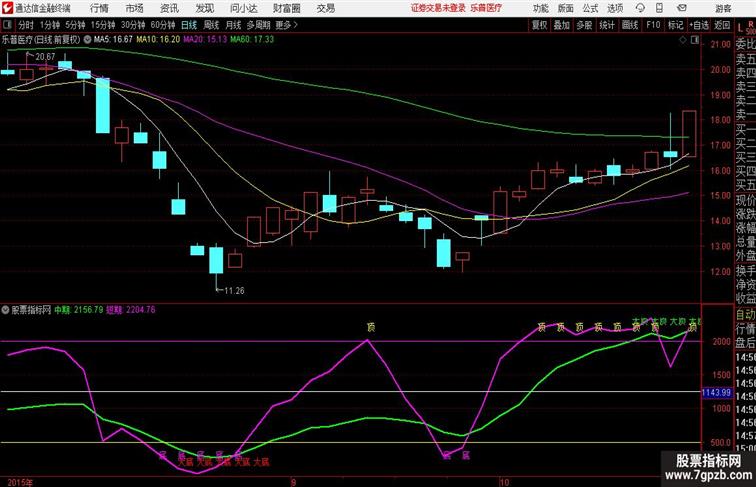Click the 返回 back button
Viewport: 756px width, 487px height.
pyautogui.click(x=722, y=25)
